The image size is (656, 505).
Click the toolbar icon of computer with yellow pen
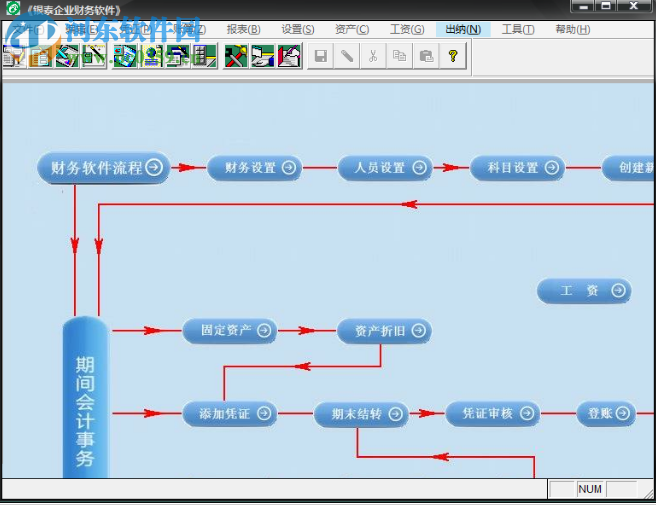[178, 56]
